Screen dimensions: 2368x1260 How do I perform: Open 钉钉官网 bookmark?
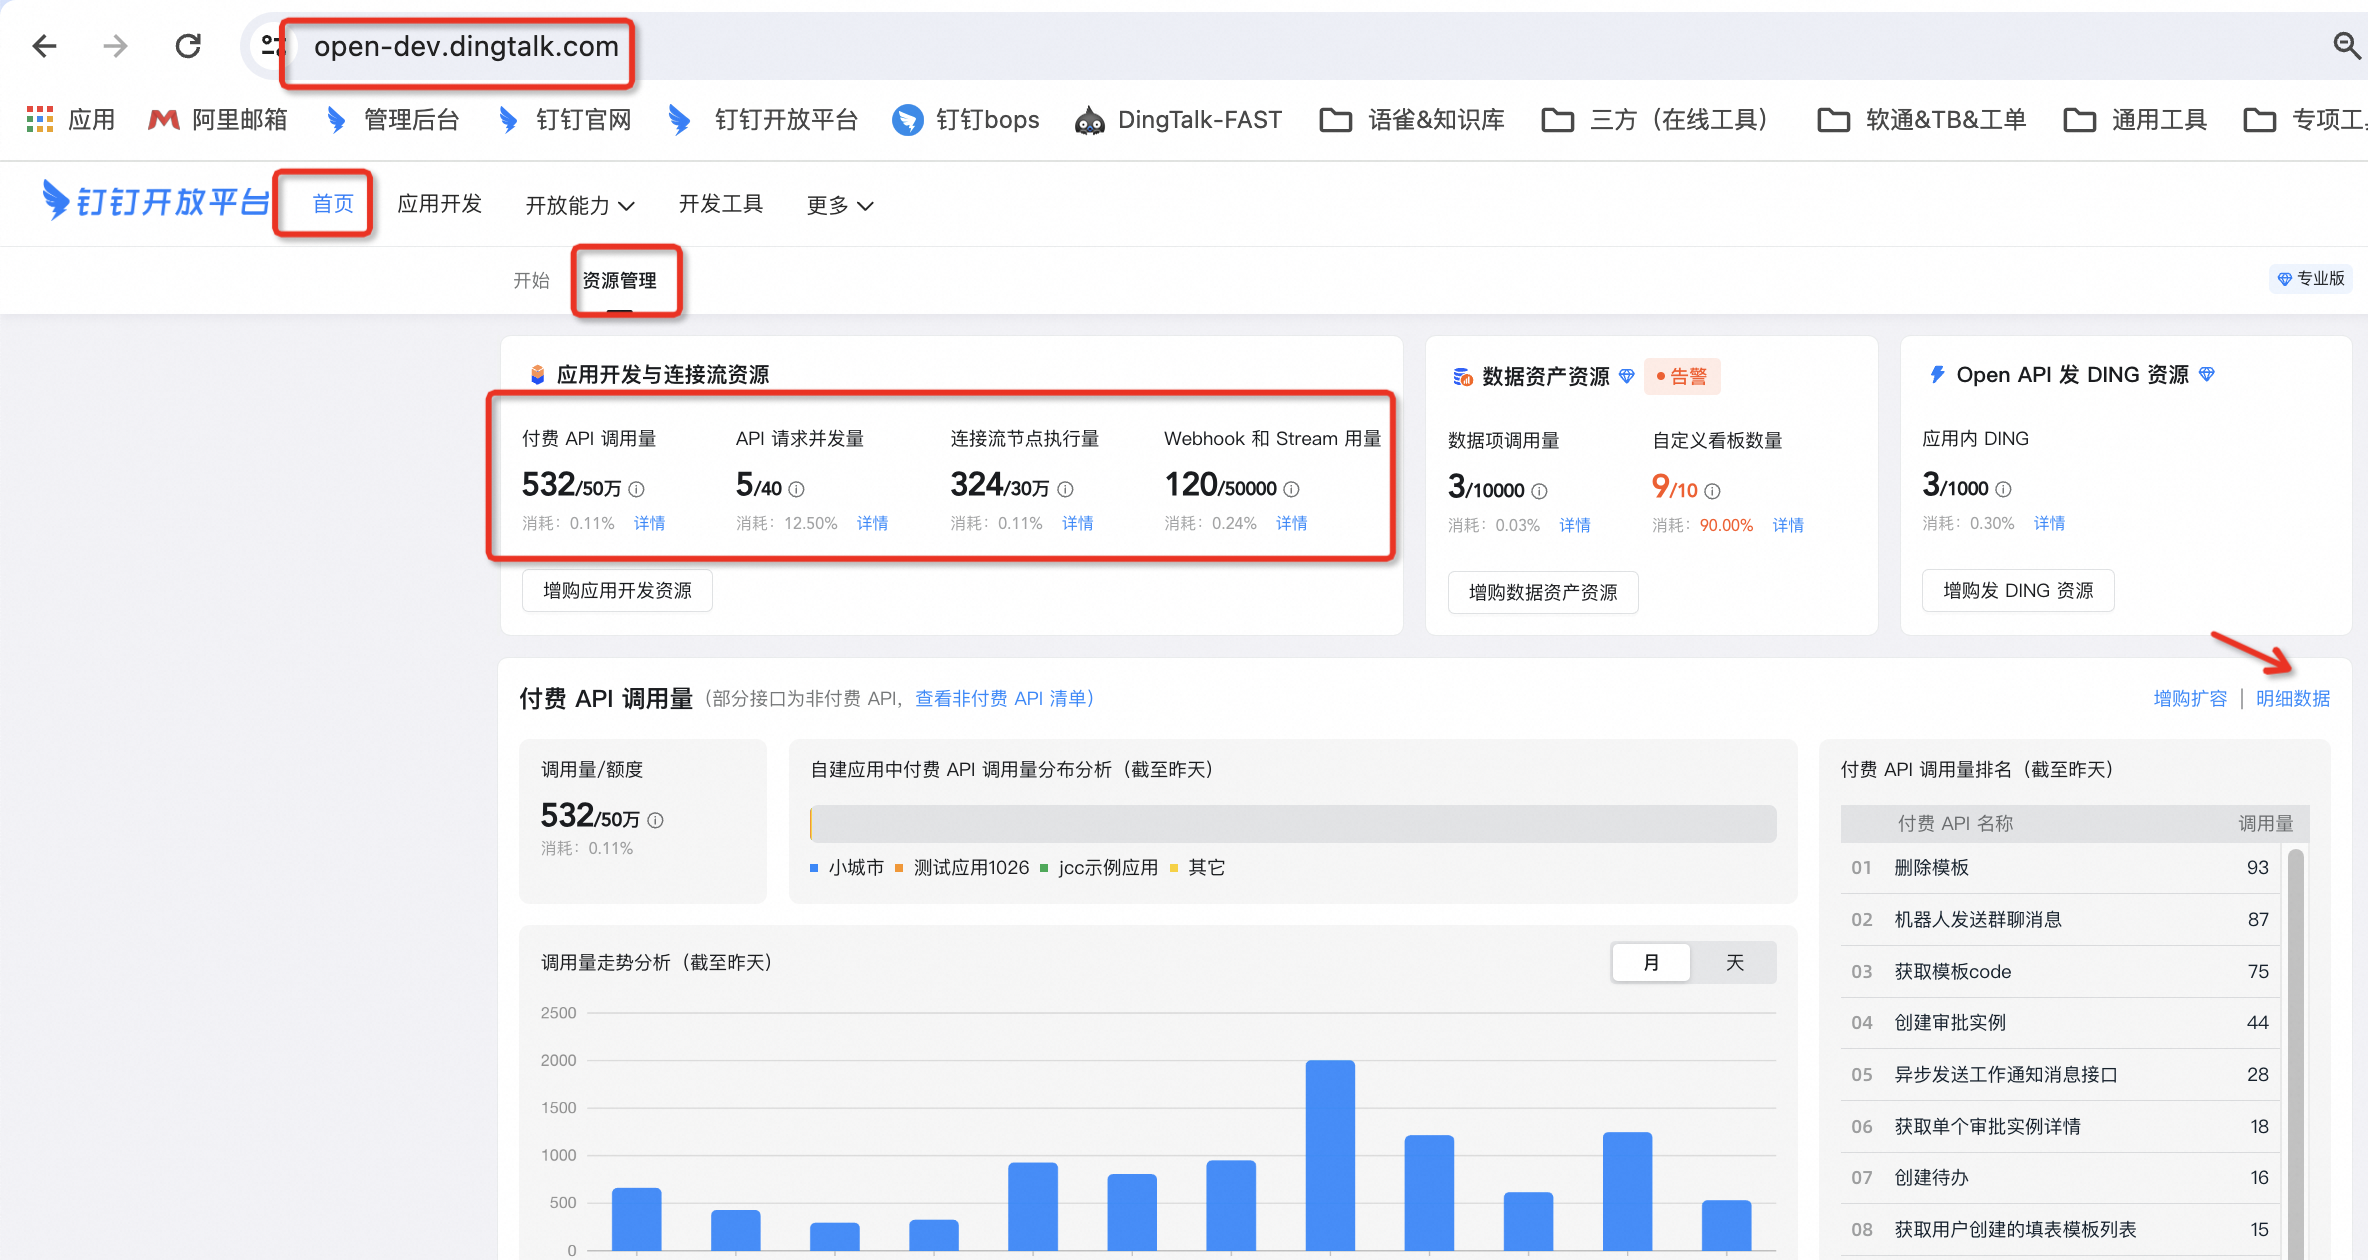click(565, 120)
